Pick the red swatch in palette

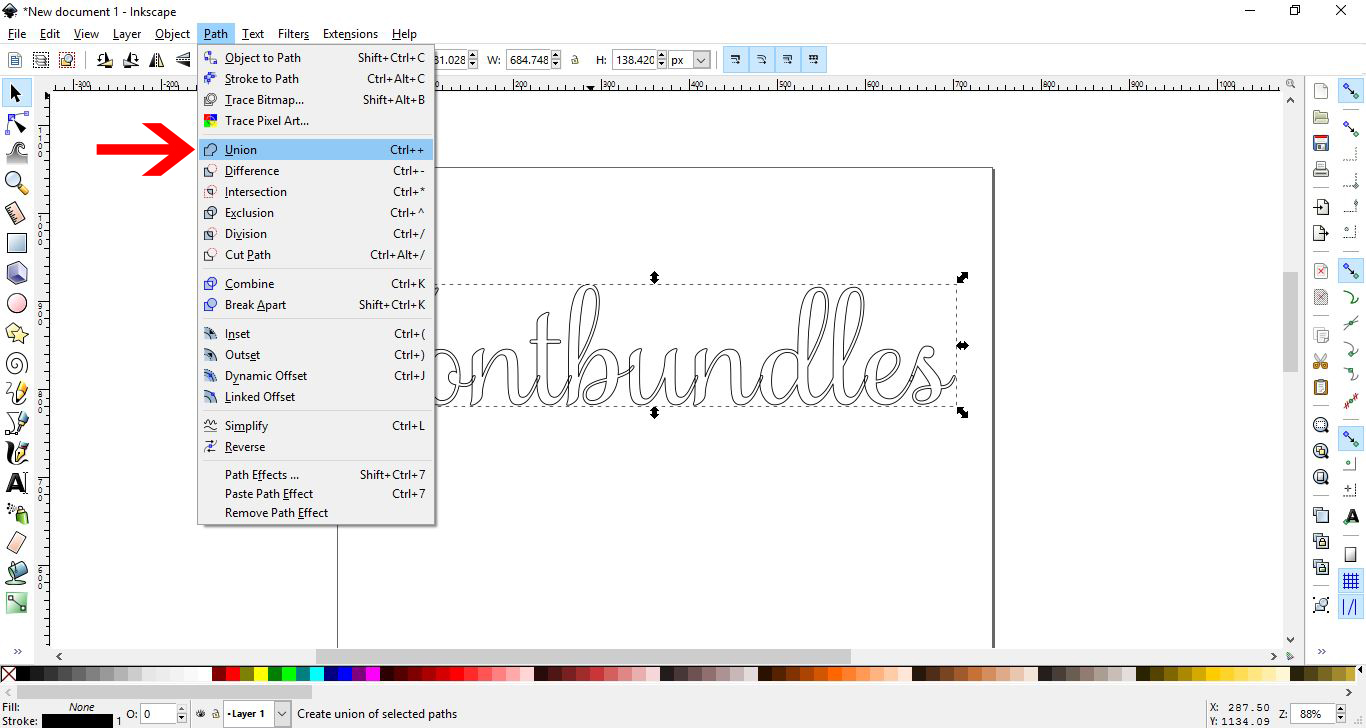(234, 674)
